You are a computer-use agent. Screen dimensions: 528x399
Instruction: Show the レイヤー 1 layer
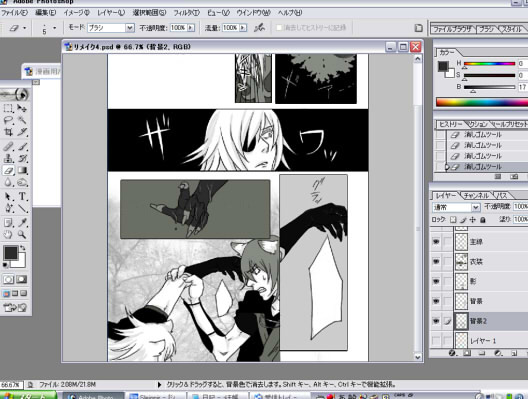coord(436,341)
